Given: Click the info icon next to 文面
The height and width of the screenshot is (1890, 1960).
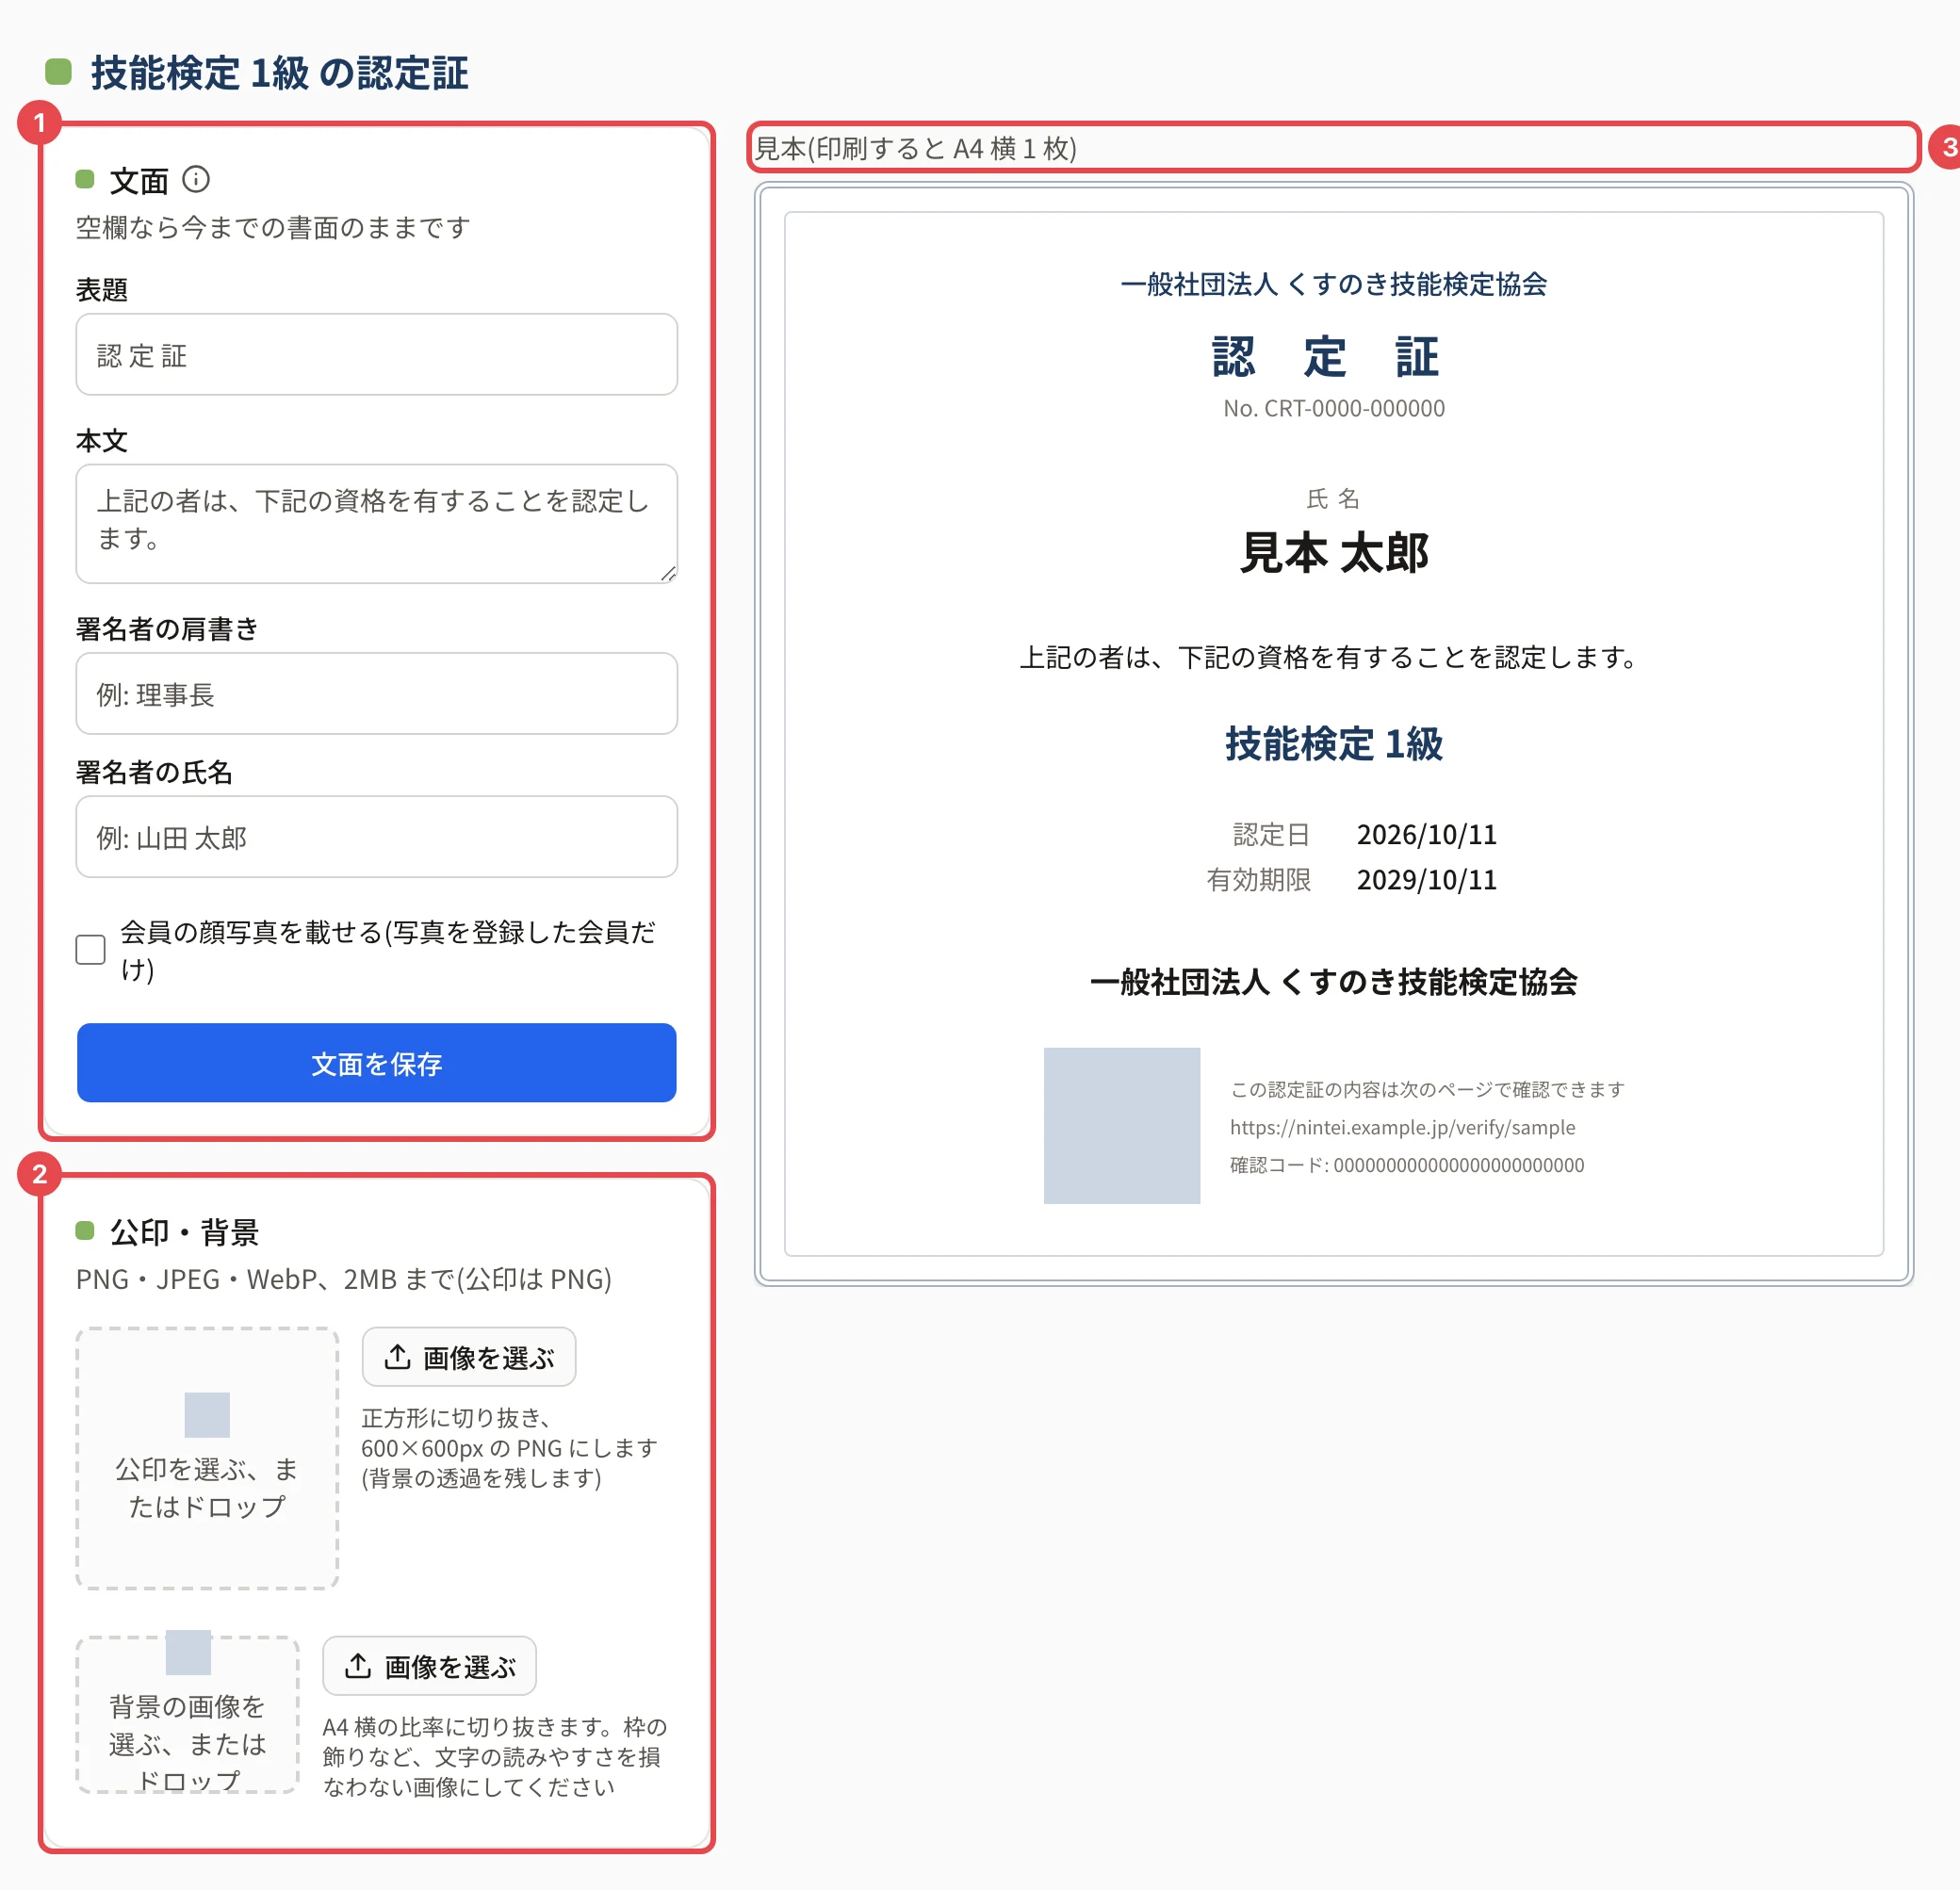Looking at the screenshot, I should tap(196, 179).
